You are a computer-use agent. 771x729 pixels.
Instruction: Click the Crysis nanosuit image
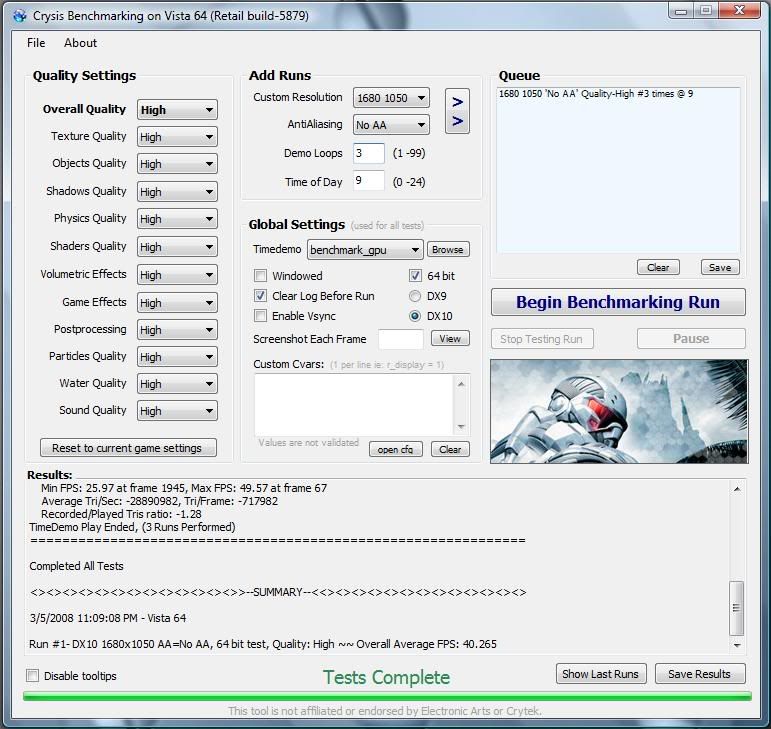(x=619, y=411)
